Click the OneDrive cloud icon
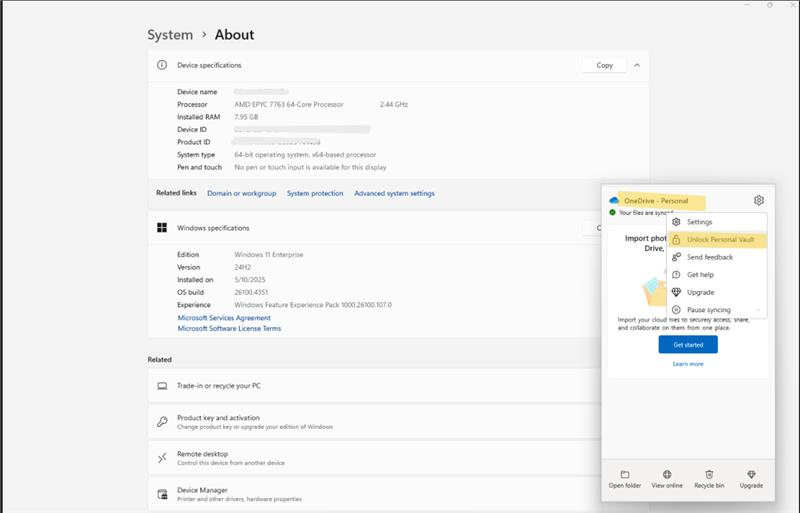Viewport: 800px width, 513px height. click(x=614, y=200)
